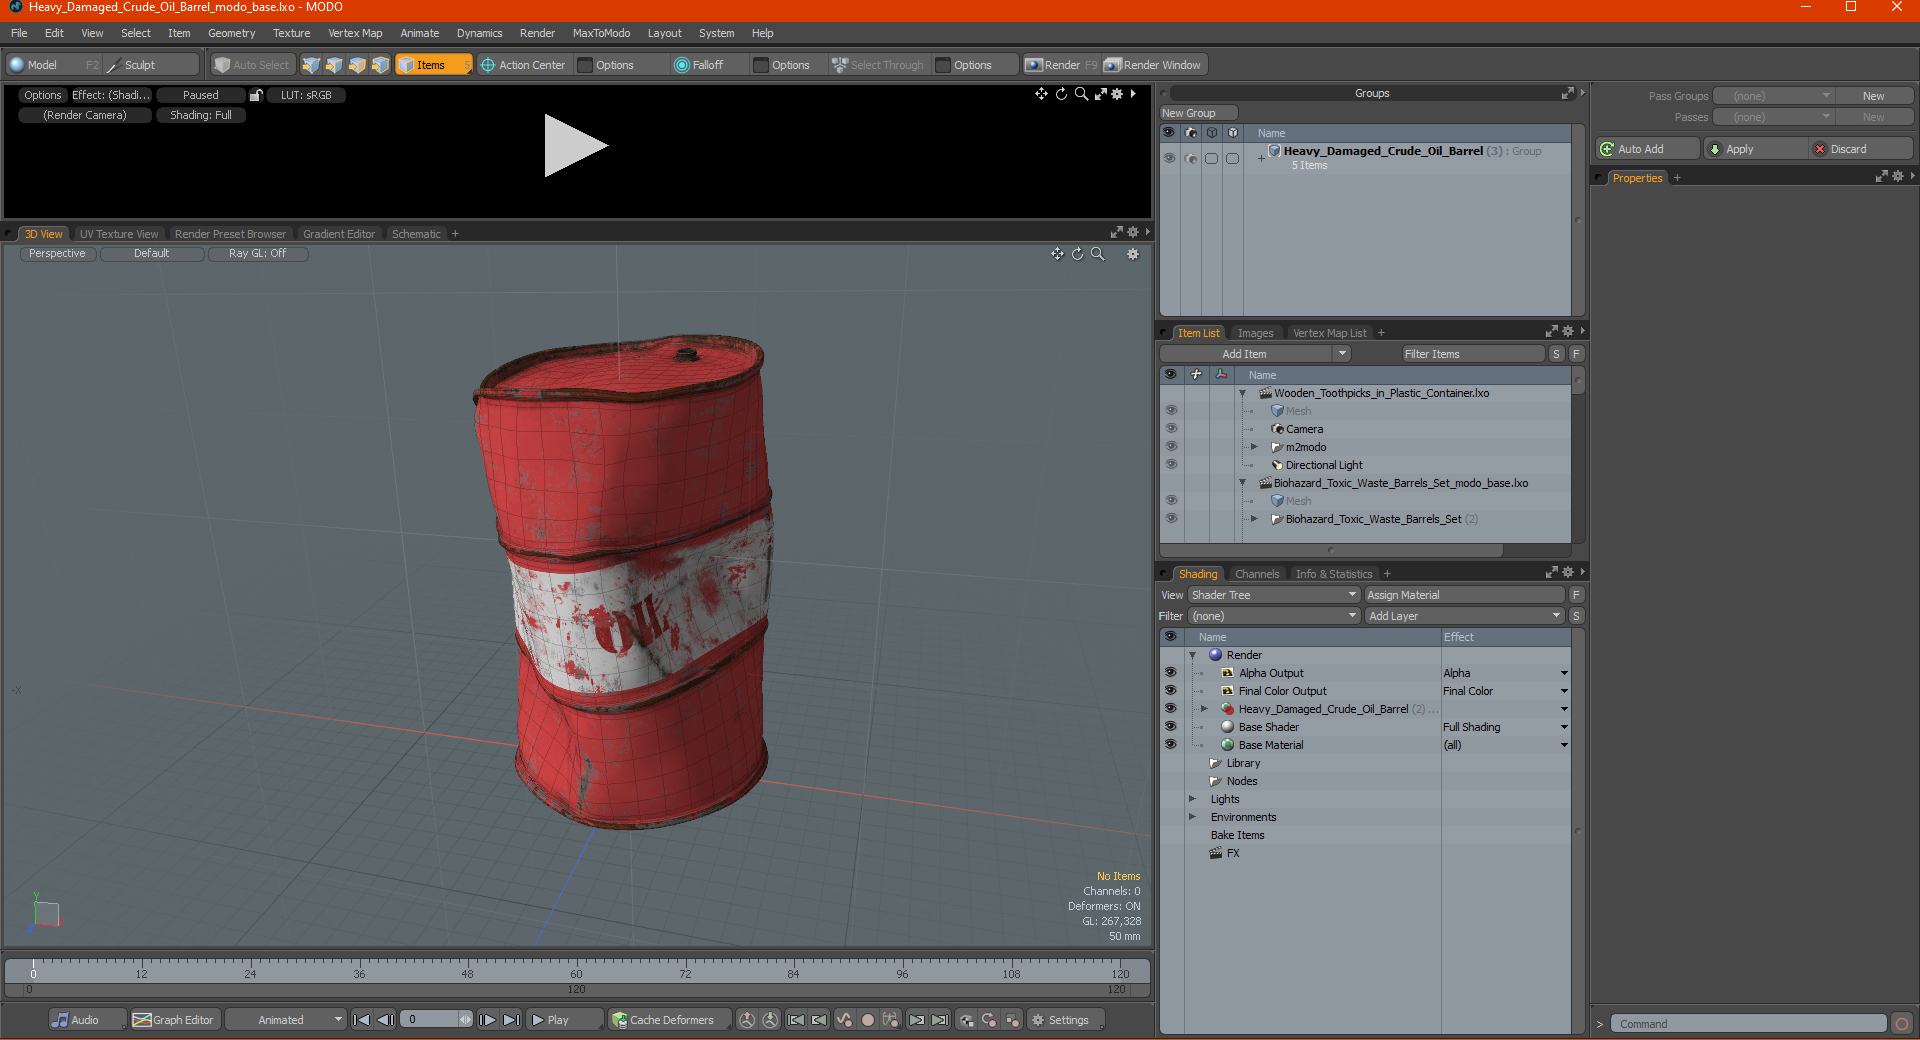Image resolution: width=1920 pixels, height=1040 pixels.
Task: Open the Render menu
Action: (x=537, y=33)
